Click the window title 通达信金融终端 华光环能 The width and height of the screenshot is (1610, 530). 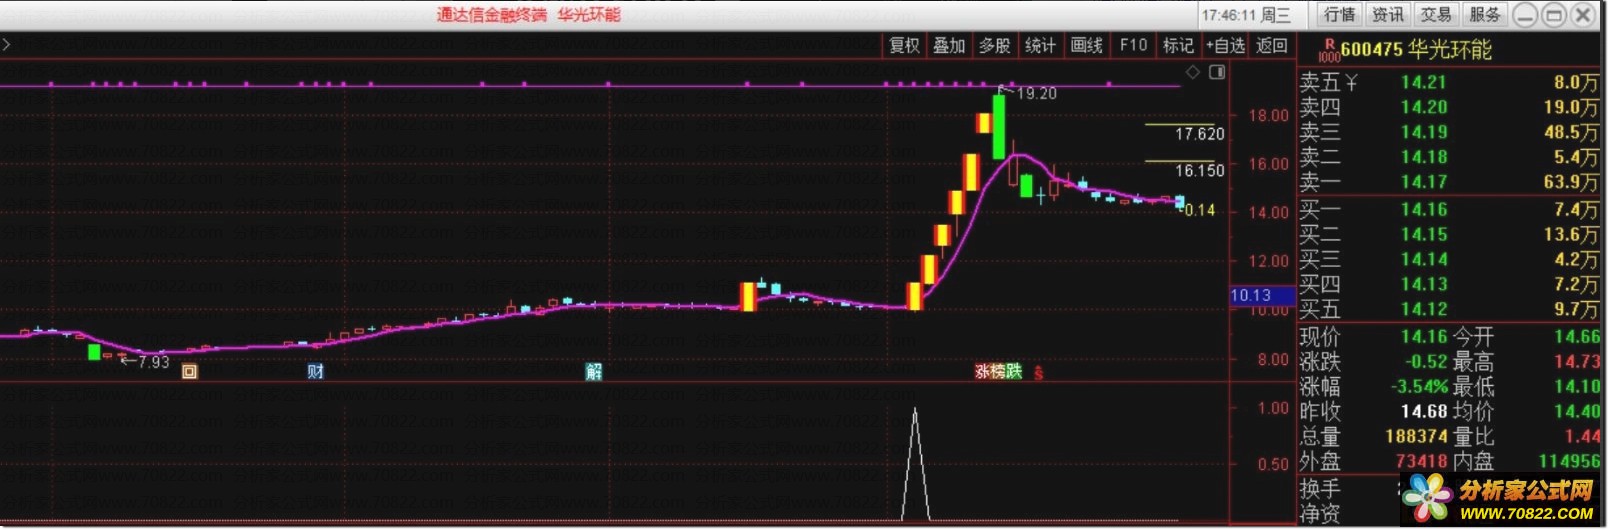528,14
